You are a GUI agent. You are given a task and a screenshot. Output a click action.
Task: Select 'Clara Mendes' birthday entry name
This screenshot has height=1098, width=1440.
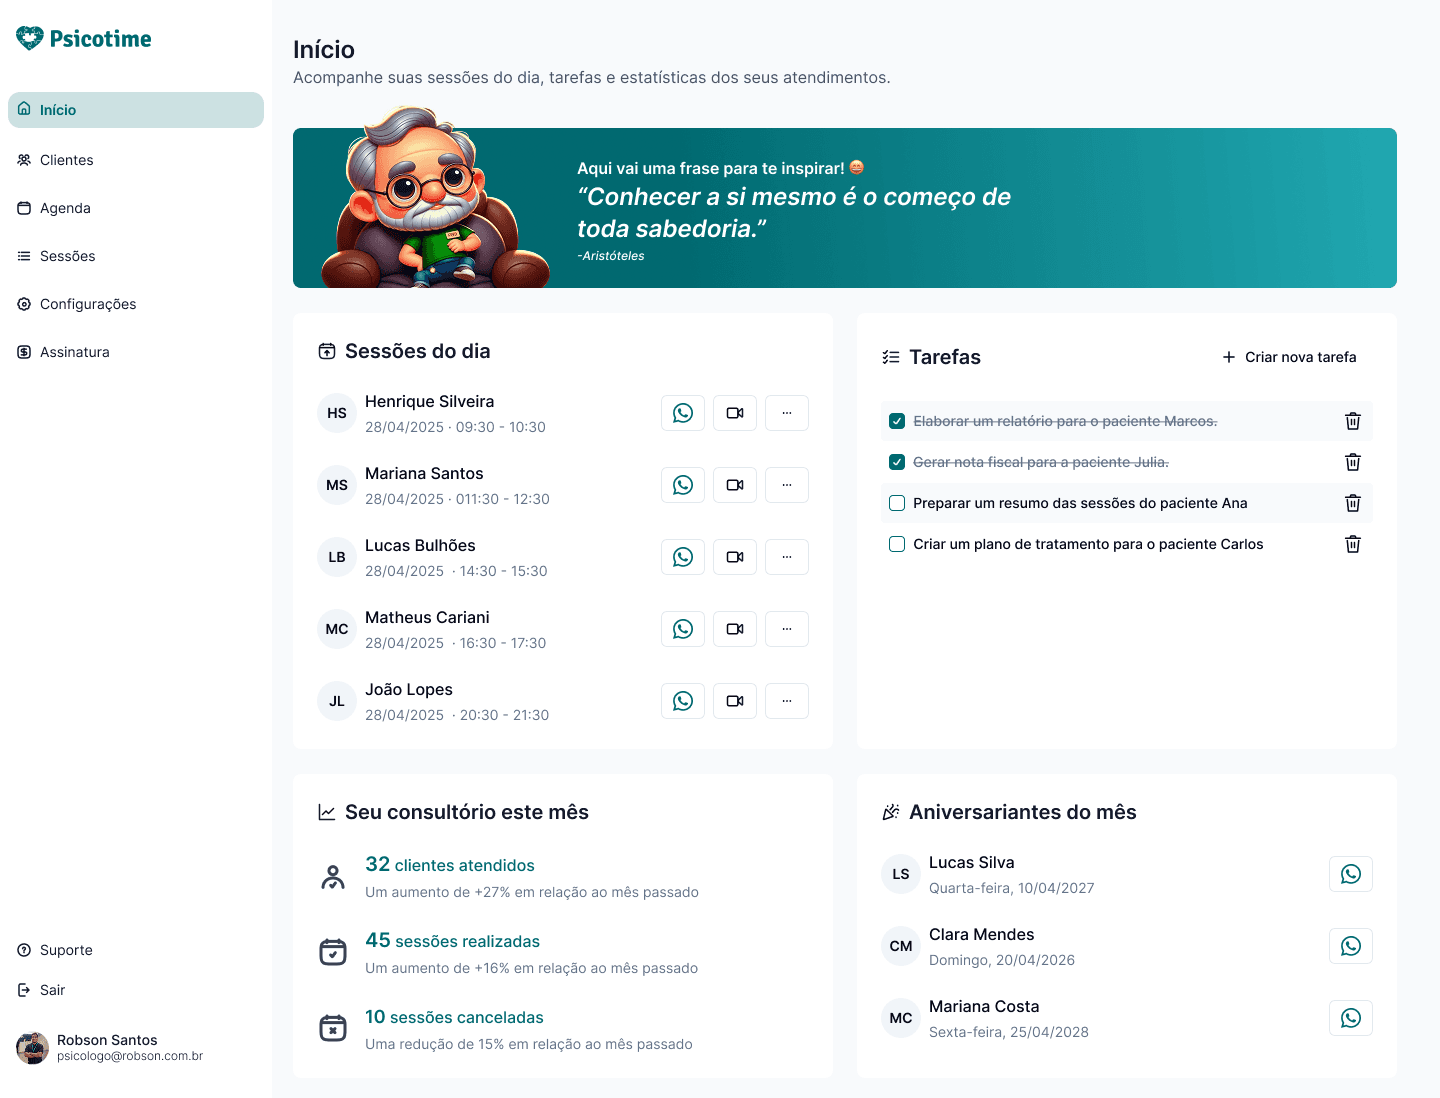tap(982, 934)
